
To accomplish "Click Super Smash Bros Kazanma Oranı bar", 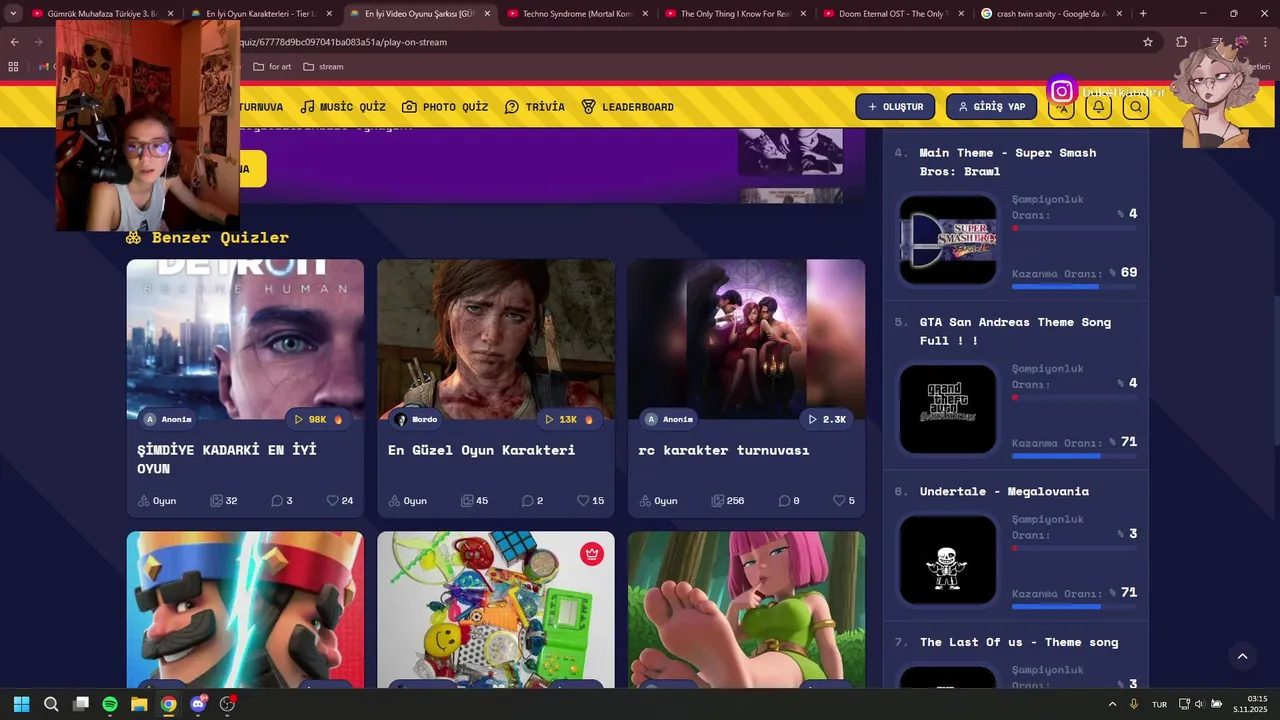I will [1074, 287].
